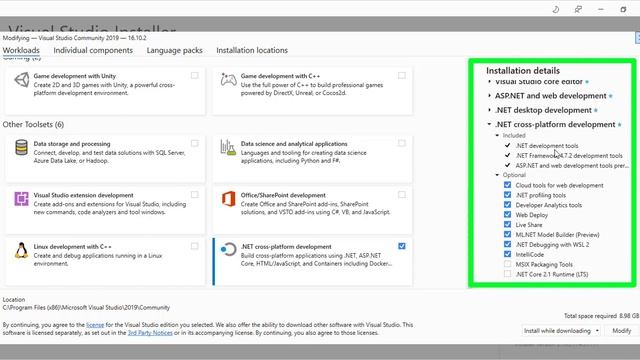Click the feedback icon in title bar
The width and height of the screenshot is (640, 360).
tap(578, 9)
